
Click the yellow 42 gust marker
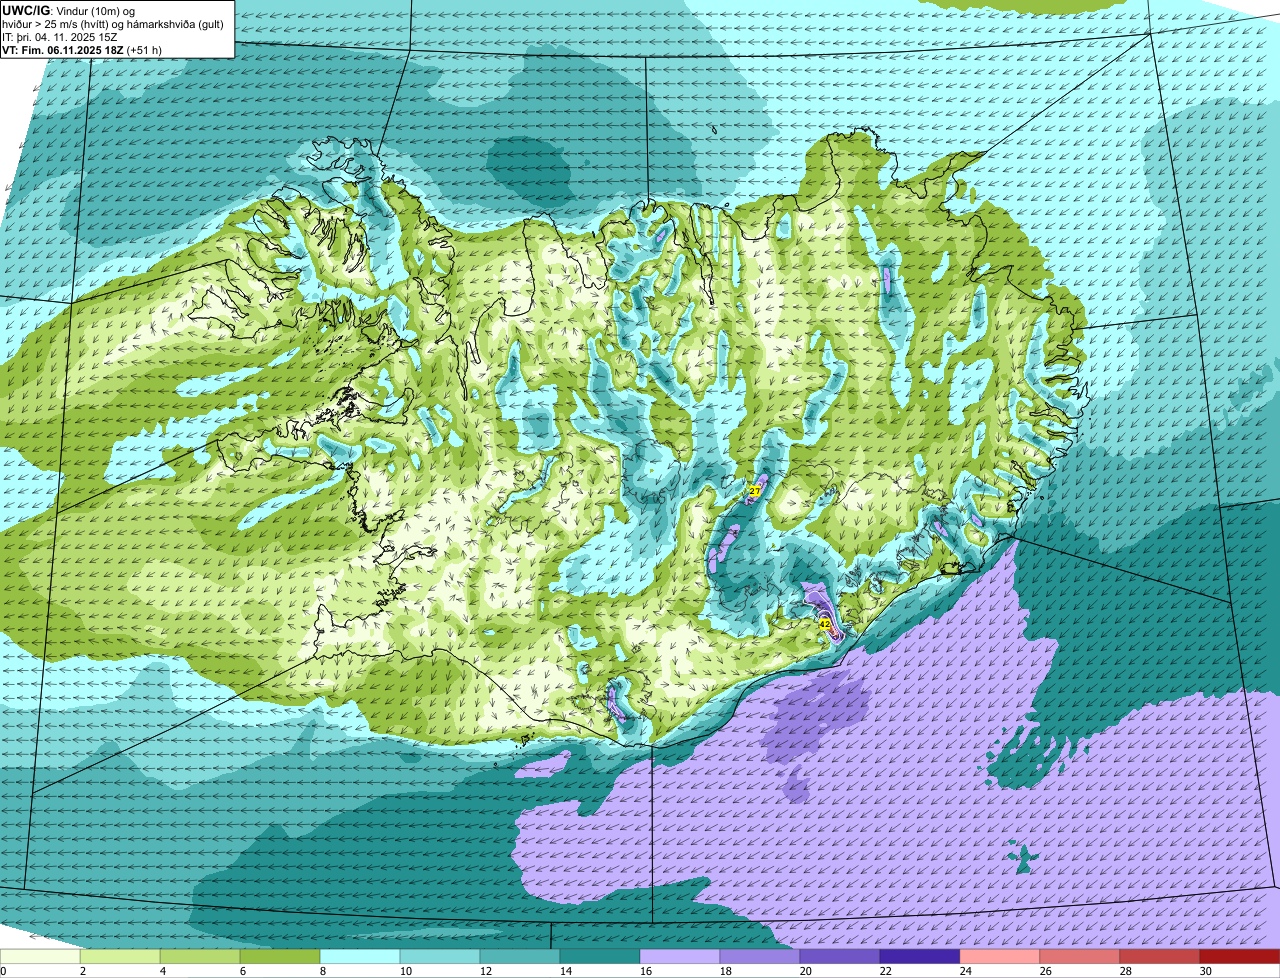pyautogui.click(x=824, y=623)
